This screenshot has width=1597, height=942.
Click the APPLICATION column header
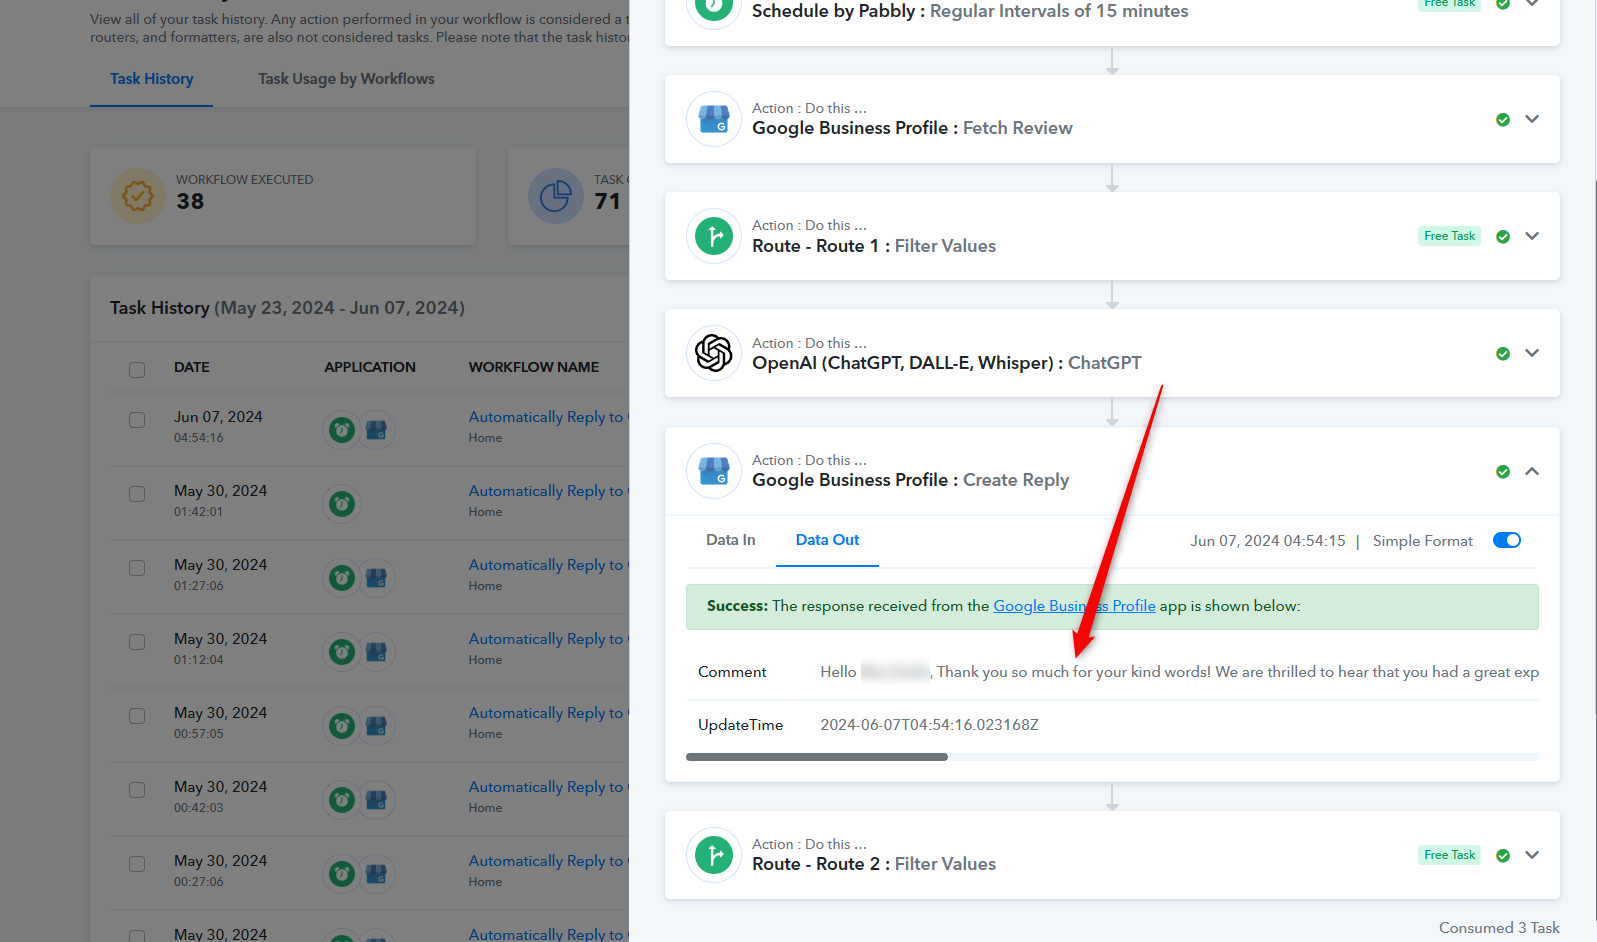click(x=370, y=367)
